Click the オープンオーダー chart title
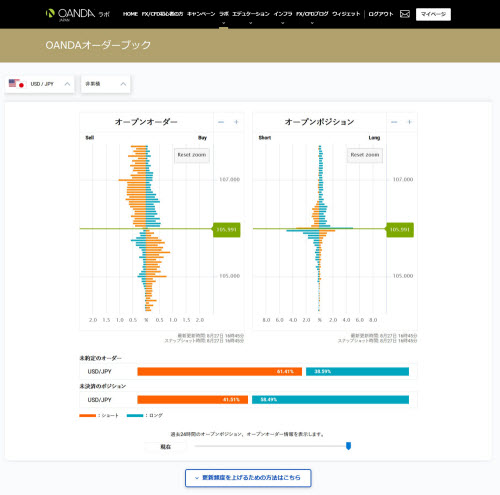This screenshot has width=500, height=495. pos(146,122)
